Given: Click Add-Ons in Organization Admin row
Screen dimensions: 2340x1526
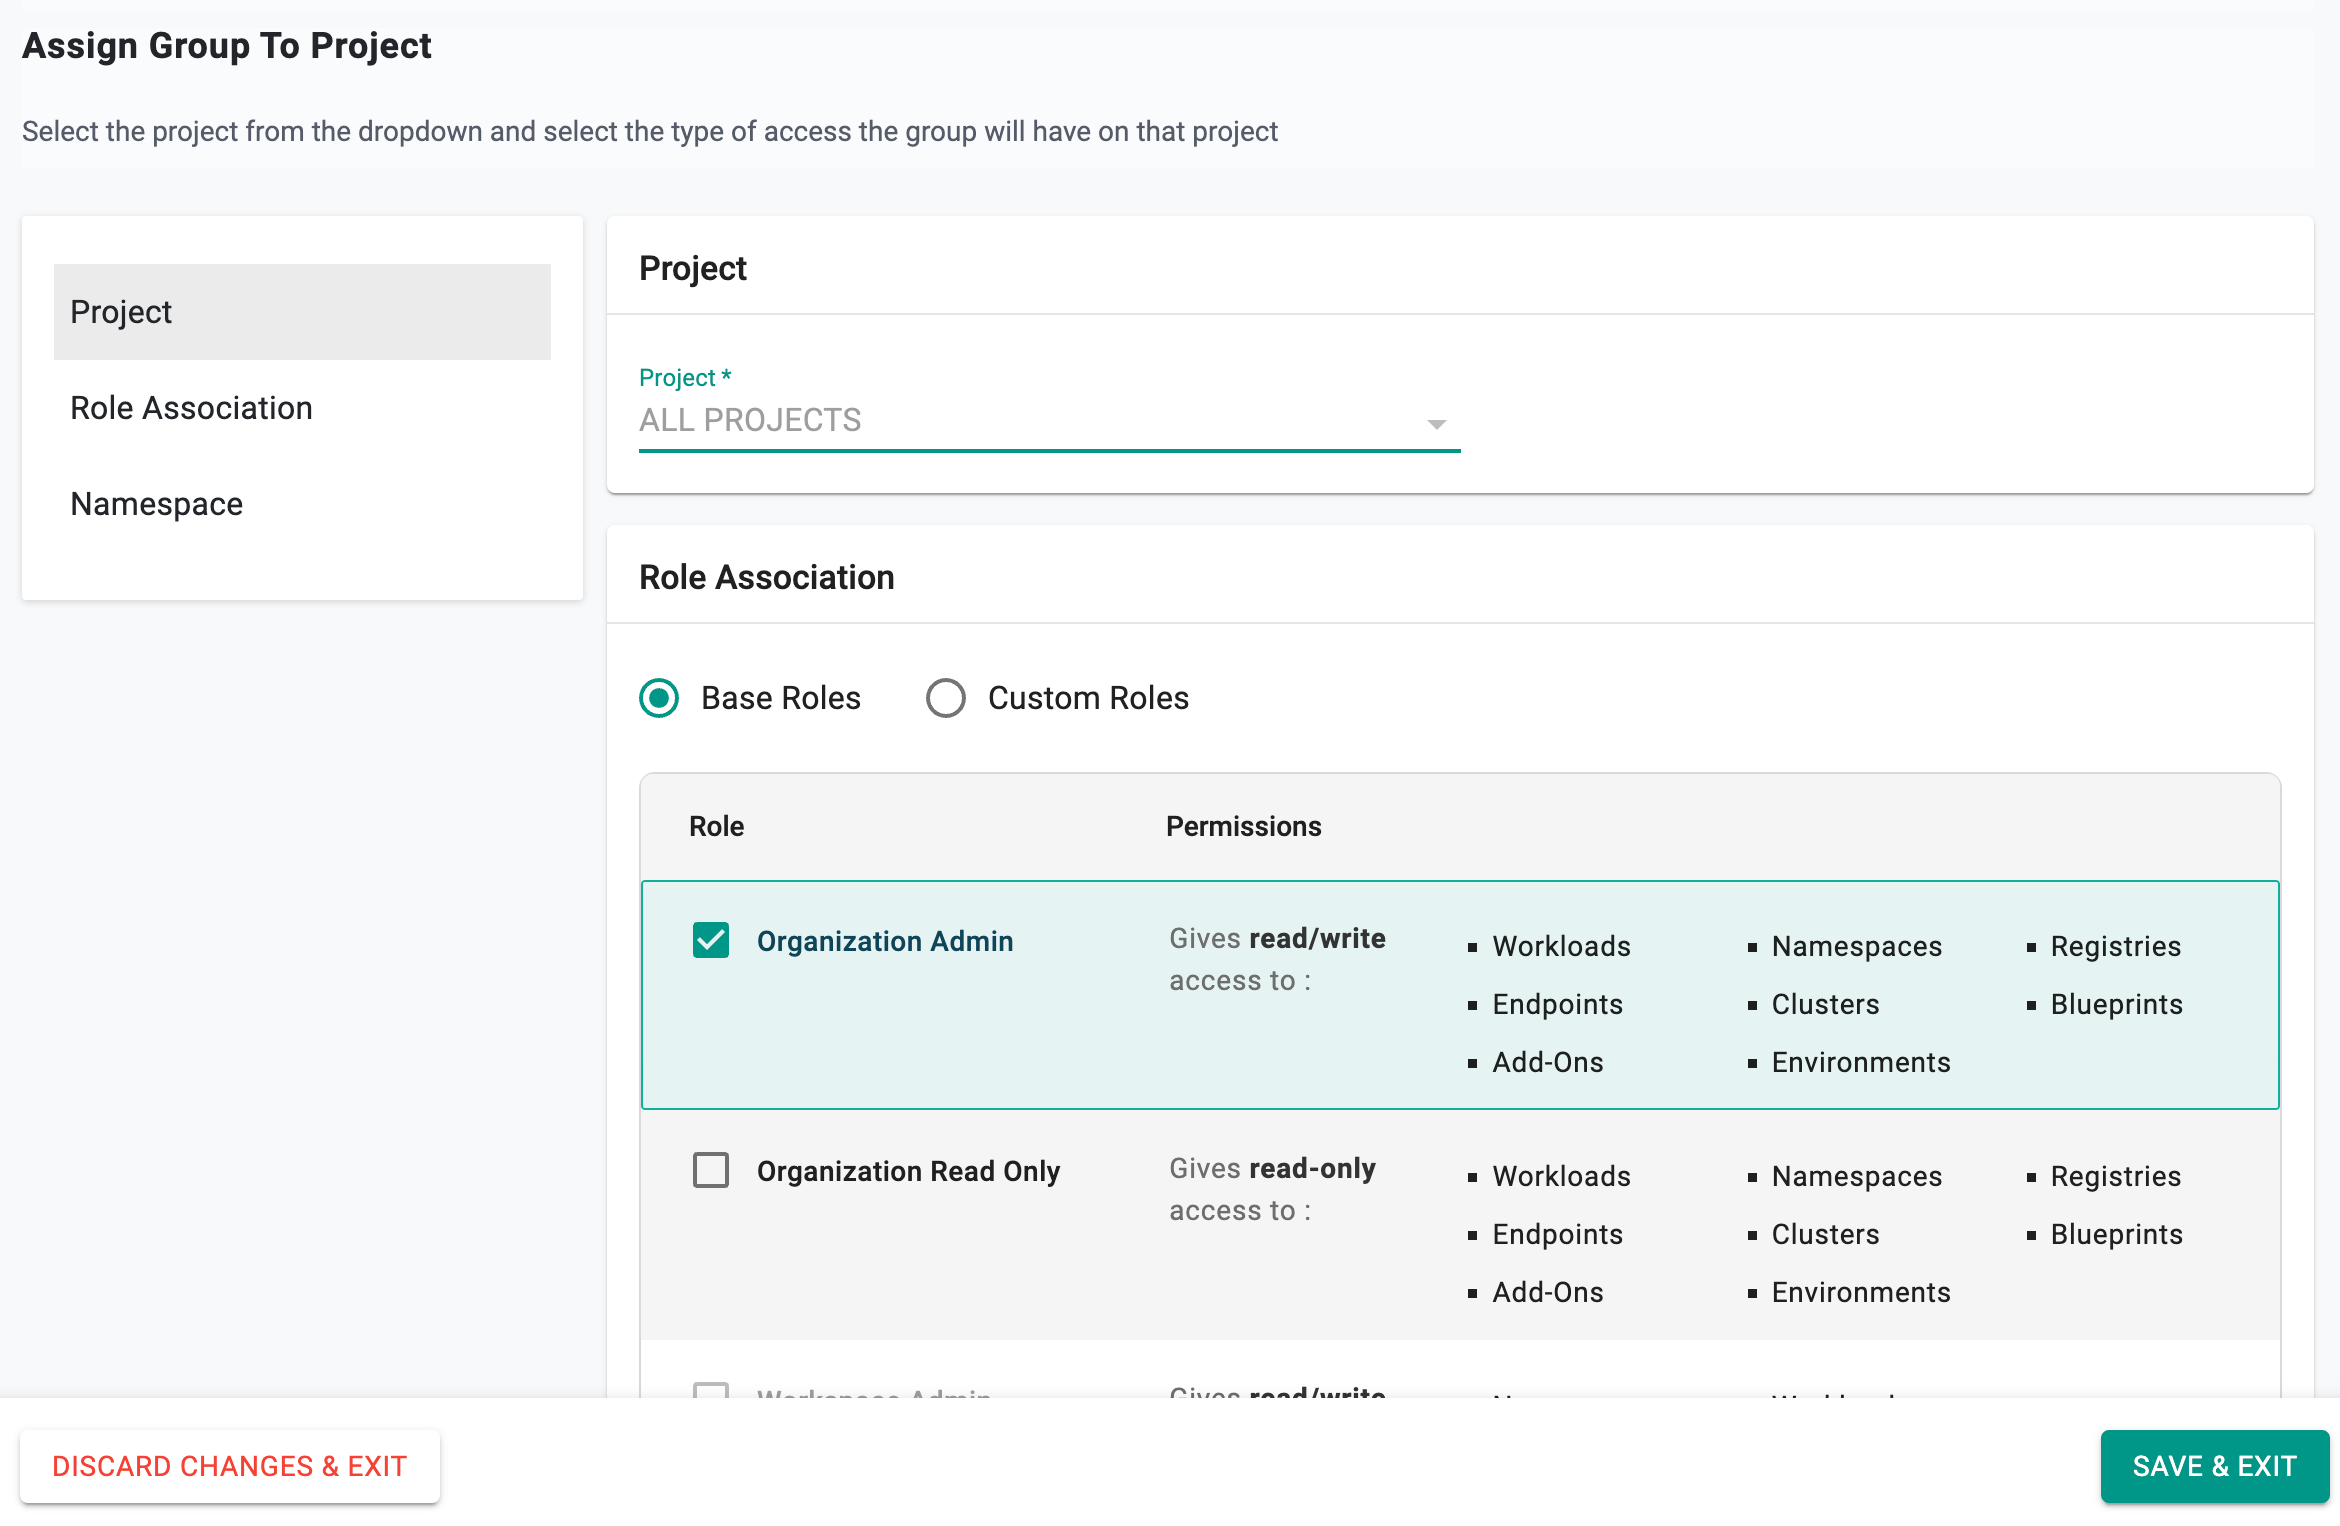Looking at the screenshot, I should coord(1548,1062).
